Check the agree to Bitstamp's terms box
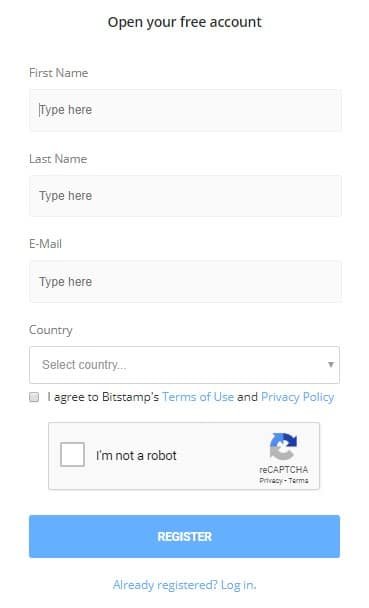The image size is (369, 608). pos(34,397)
